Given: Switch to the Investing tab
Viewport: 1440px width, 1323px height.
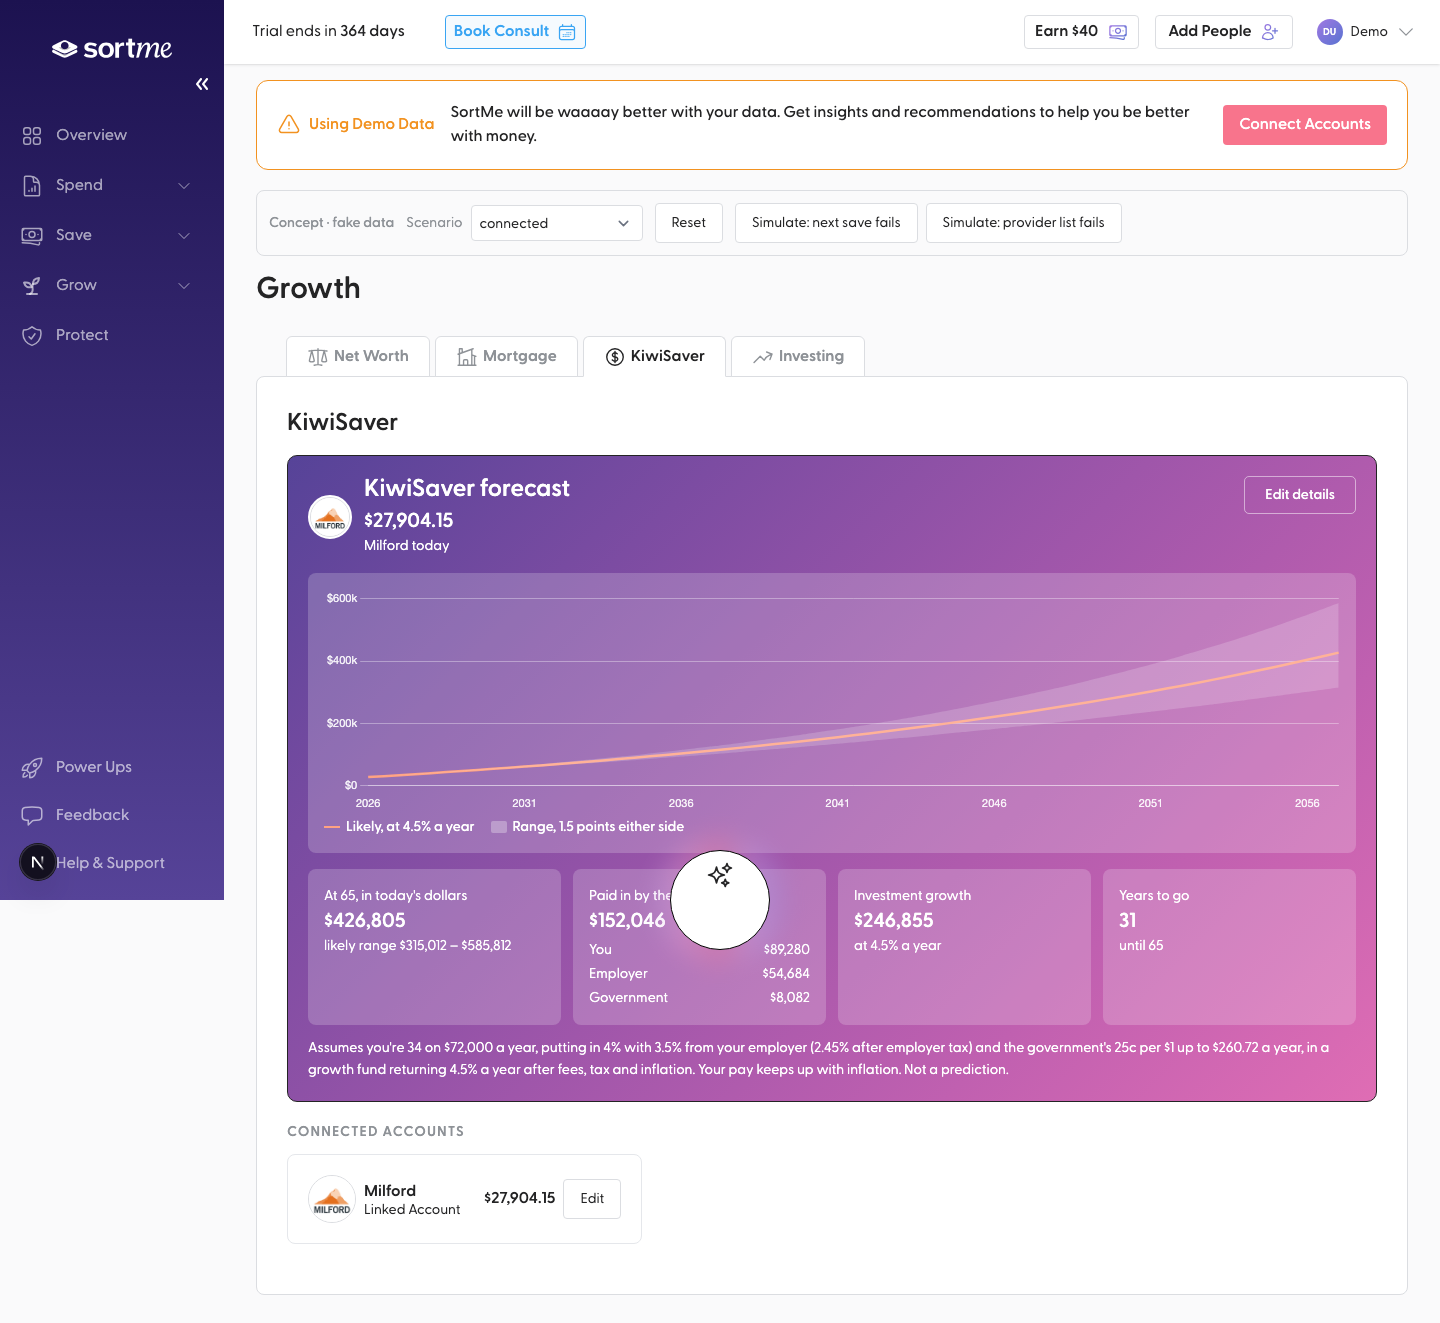Looking at the screenshot, I should coord(798,356).
